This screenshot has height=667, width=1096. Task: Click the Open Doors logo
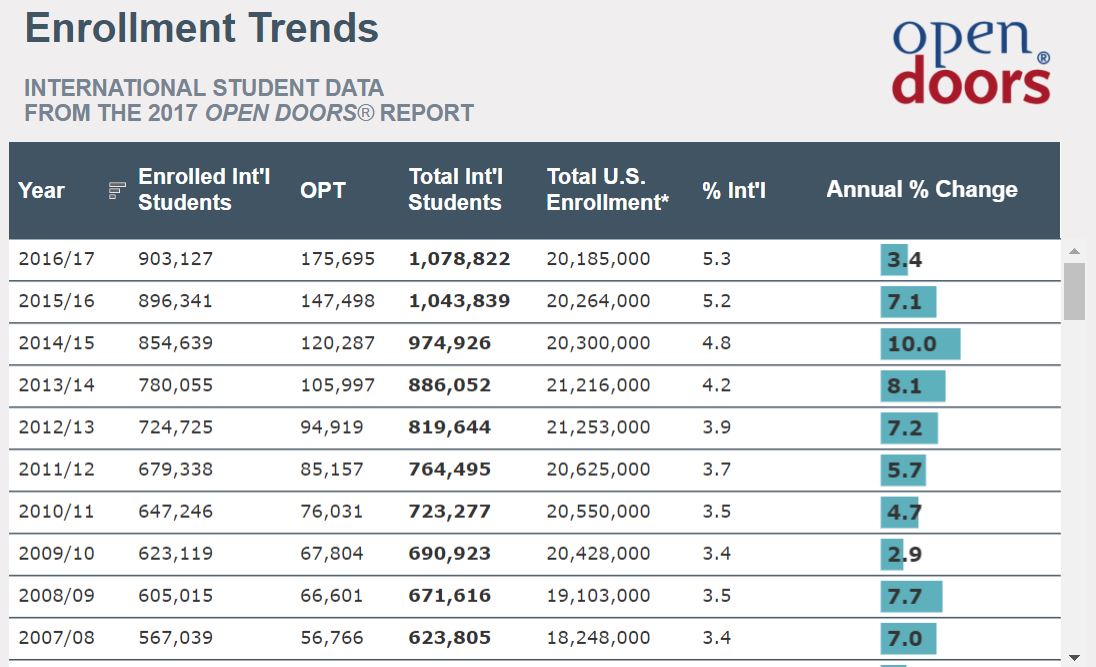pyautogui.click(x=971, y=63)
